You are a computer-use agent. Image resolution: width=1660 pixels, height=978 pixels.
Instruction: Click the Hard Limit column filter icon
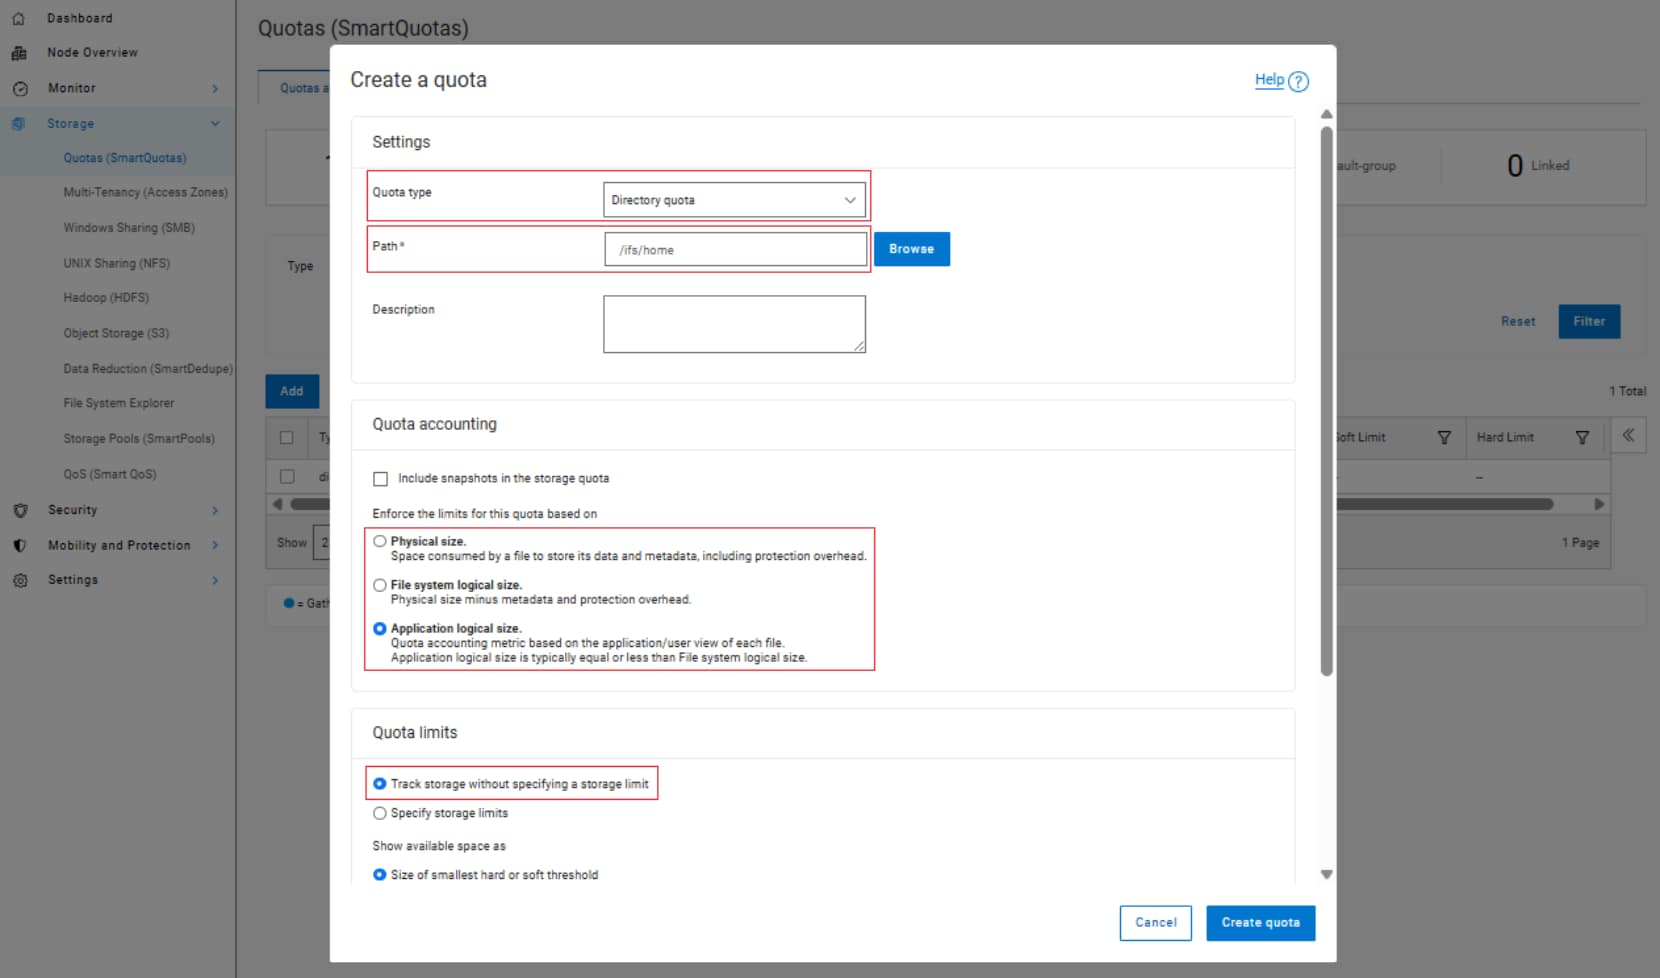pos(1582,438)
